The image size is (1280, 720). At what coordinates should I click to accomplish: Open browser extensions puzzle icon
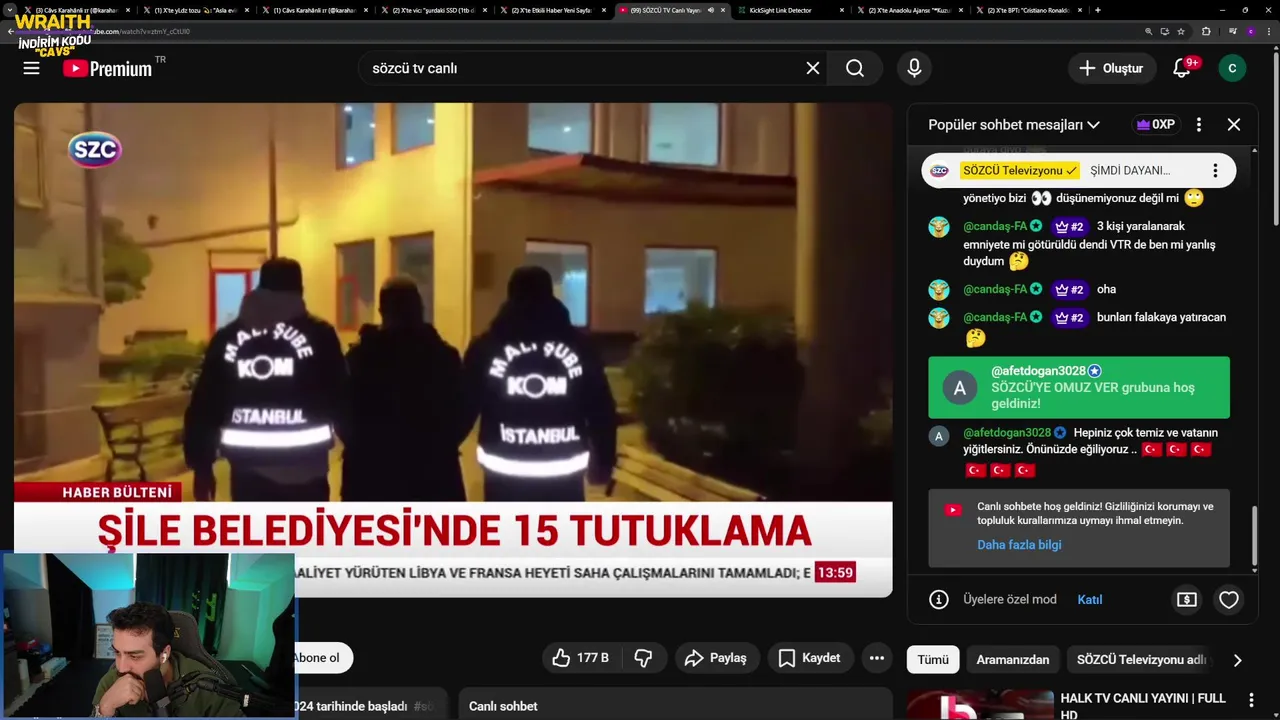[1205, 31]
